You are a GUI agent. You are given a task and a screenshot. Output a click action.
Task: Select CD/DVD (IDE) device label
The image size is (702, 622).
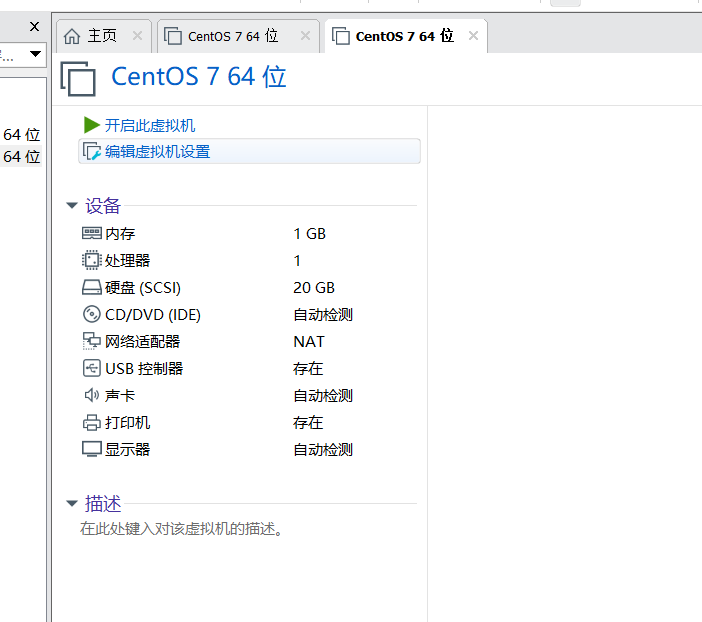[x=153, y=315]
